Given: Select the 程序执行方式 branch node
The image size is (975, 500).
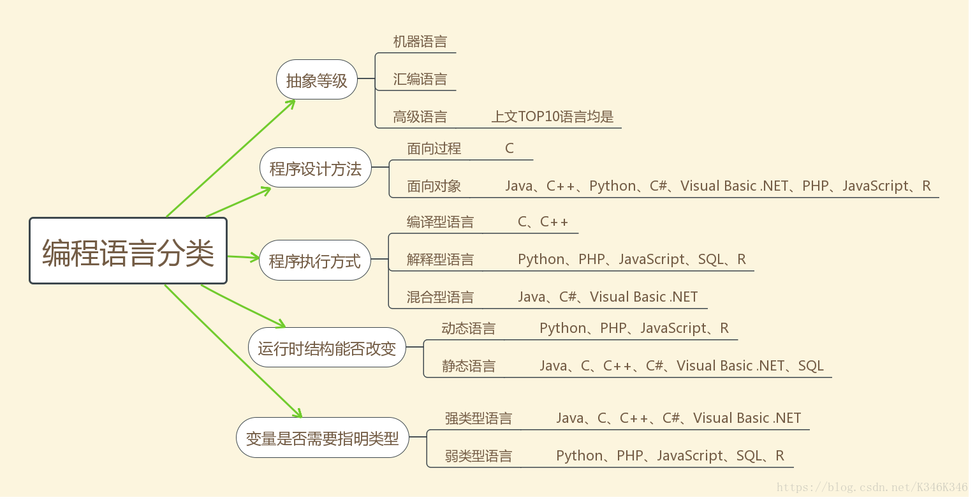Looking at the screenshot, I should pyautogui.click(x=315, y=261).
